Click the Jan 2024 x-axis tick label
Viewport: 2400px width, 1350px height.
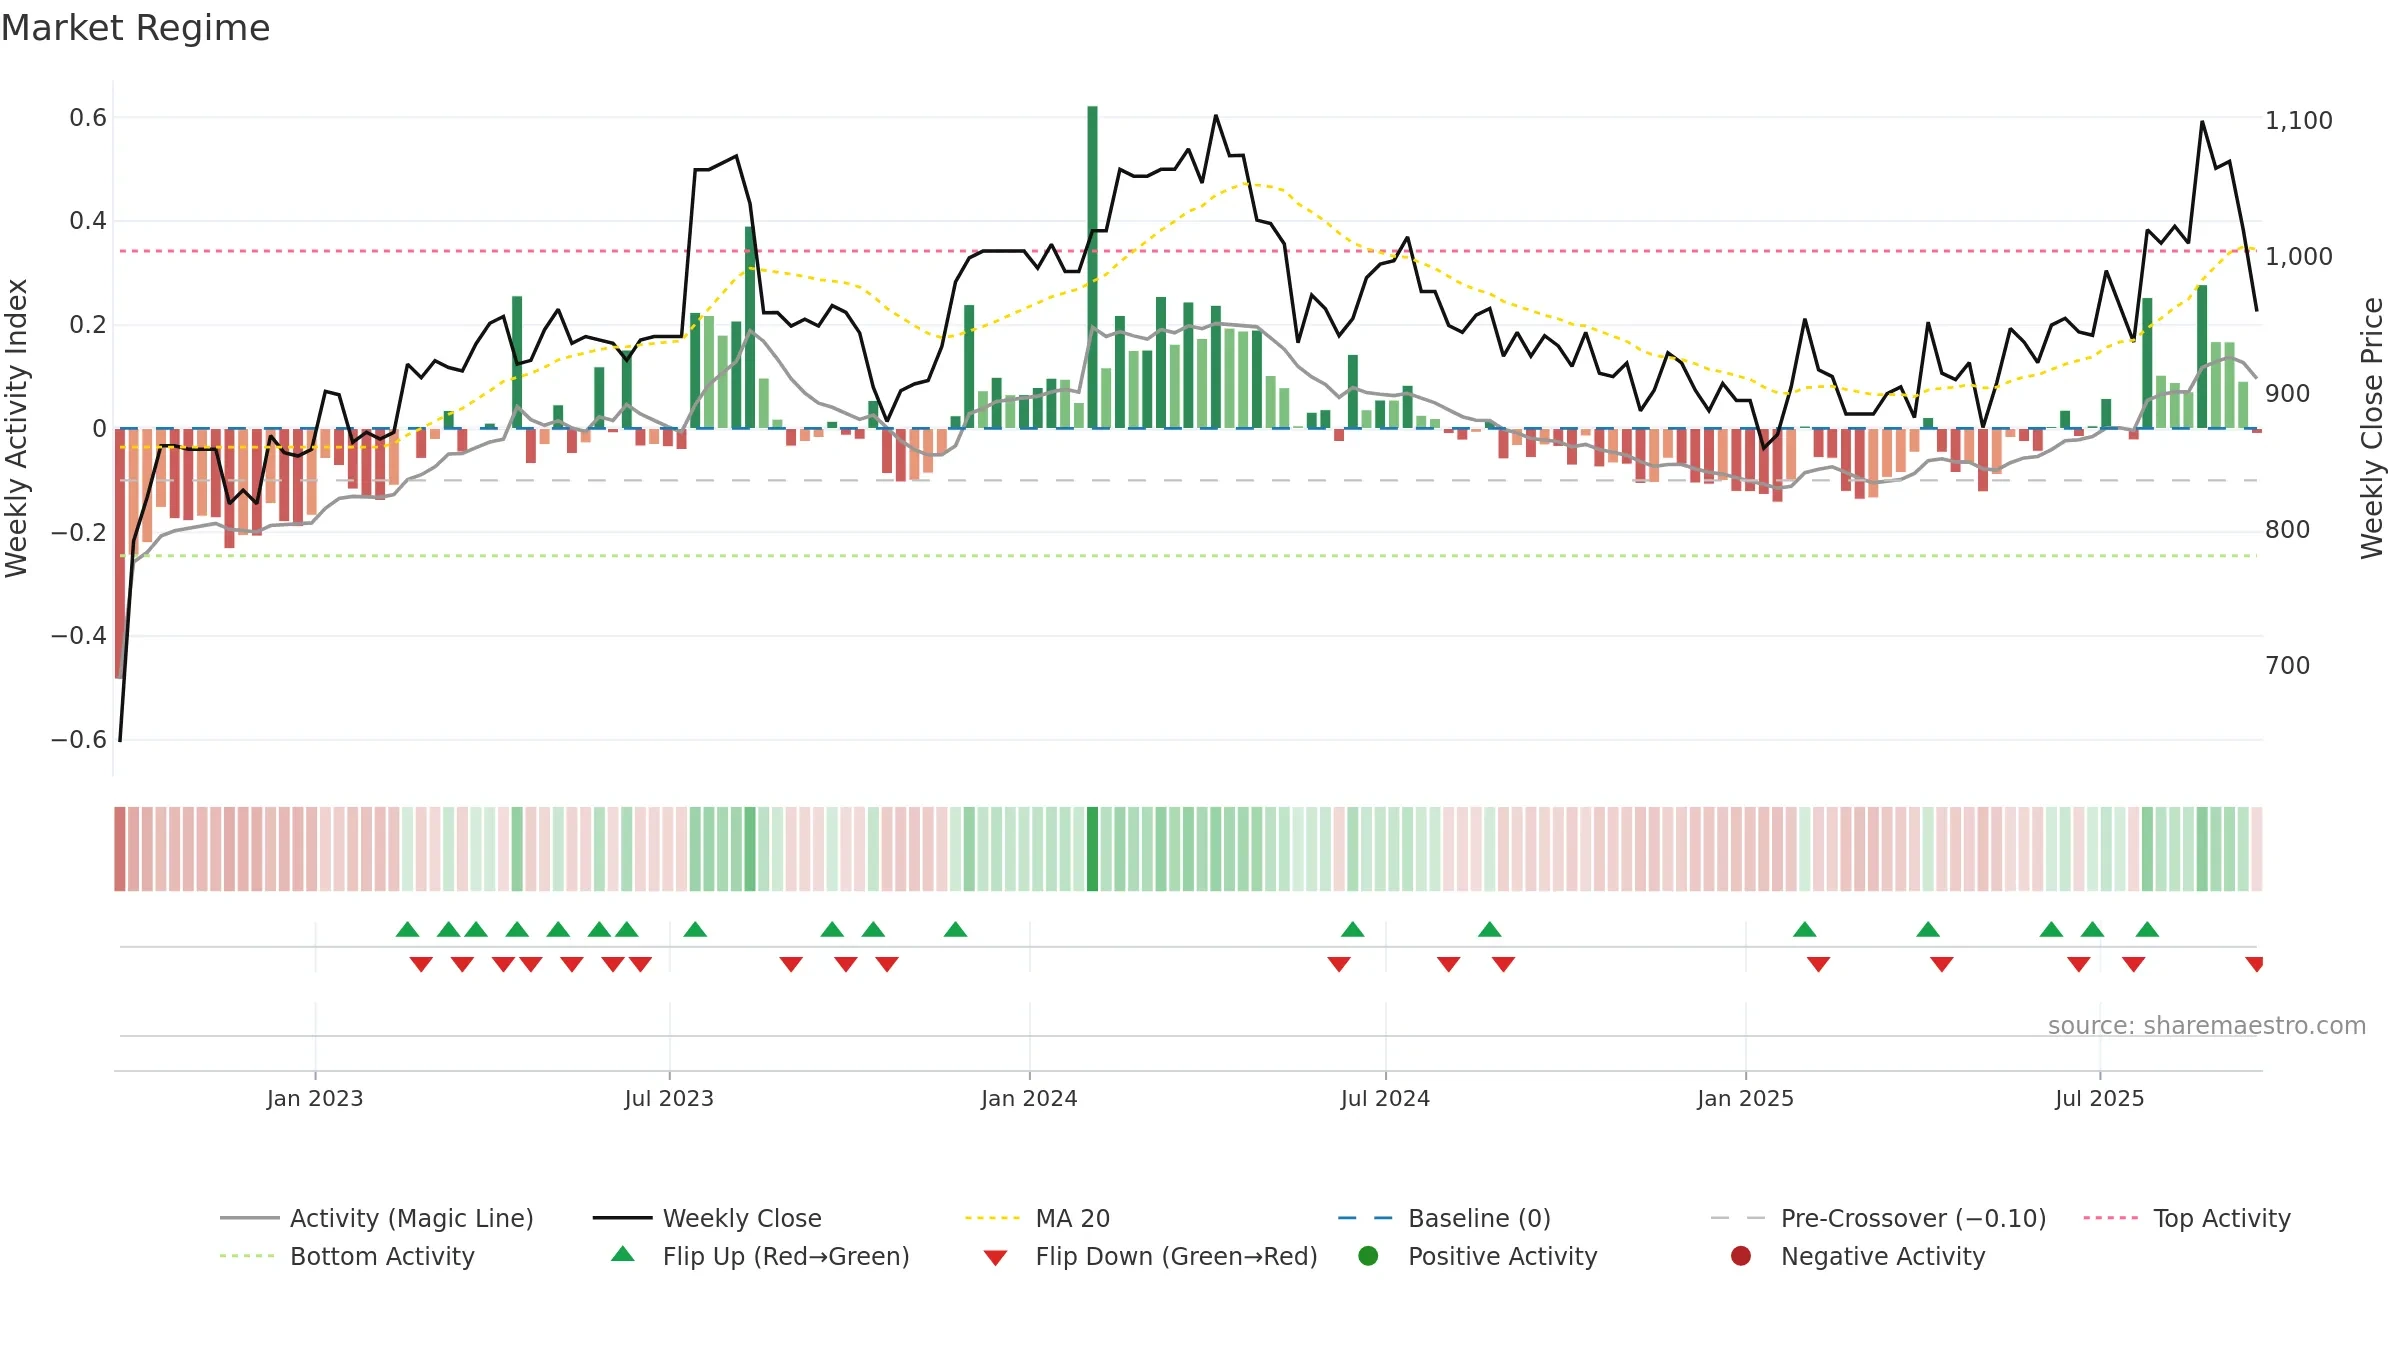pyautogui.click(x=1029, y=1098)
